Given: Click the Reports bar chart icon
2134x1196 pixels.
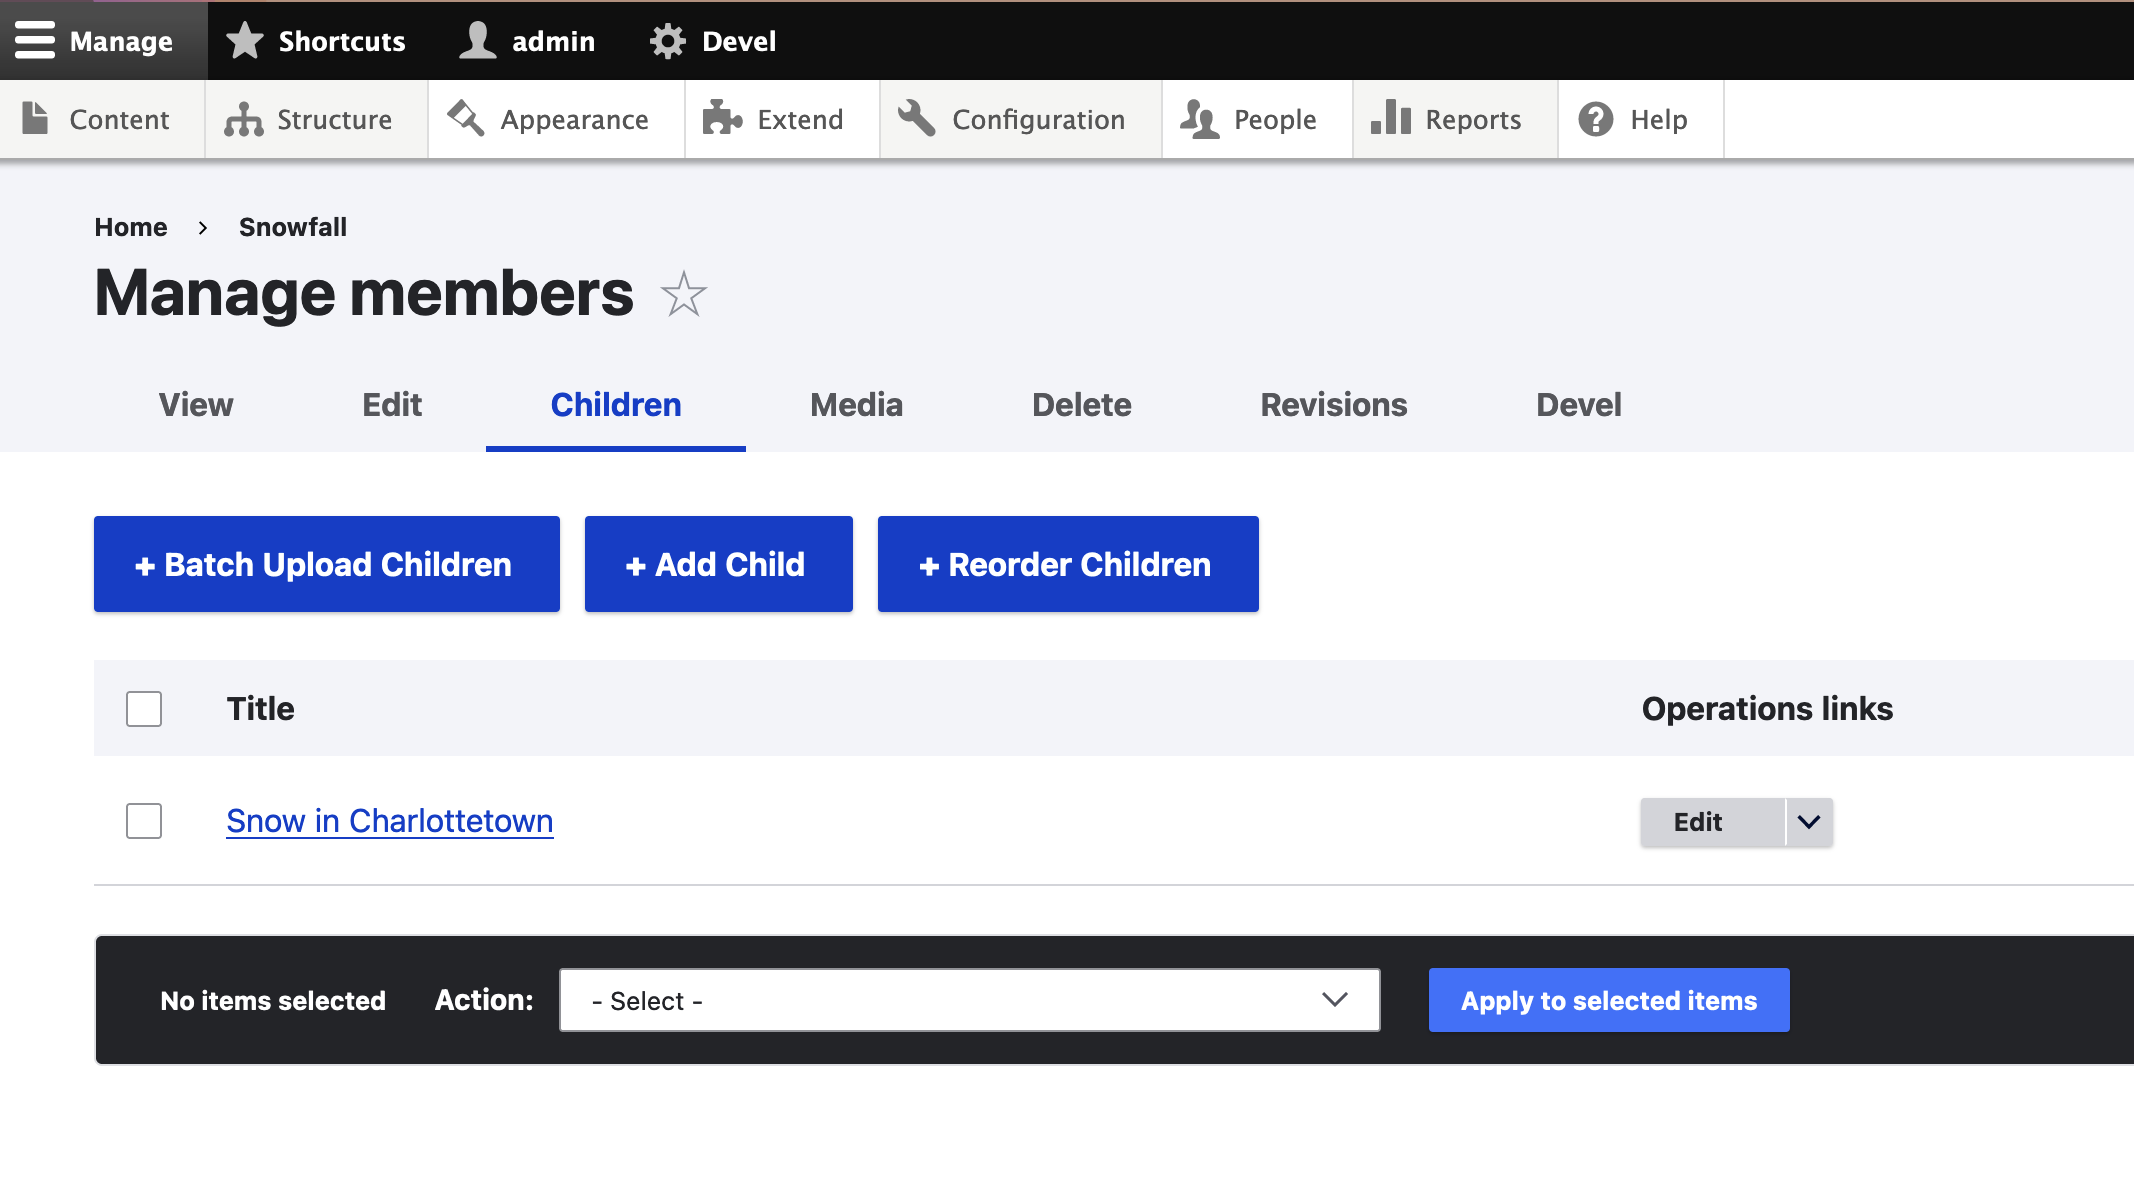Looking at the screenshot, I should [1392, 119].
